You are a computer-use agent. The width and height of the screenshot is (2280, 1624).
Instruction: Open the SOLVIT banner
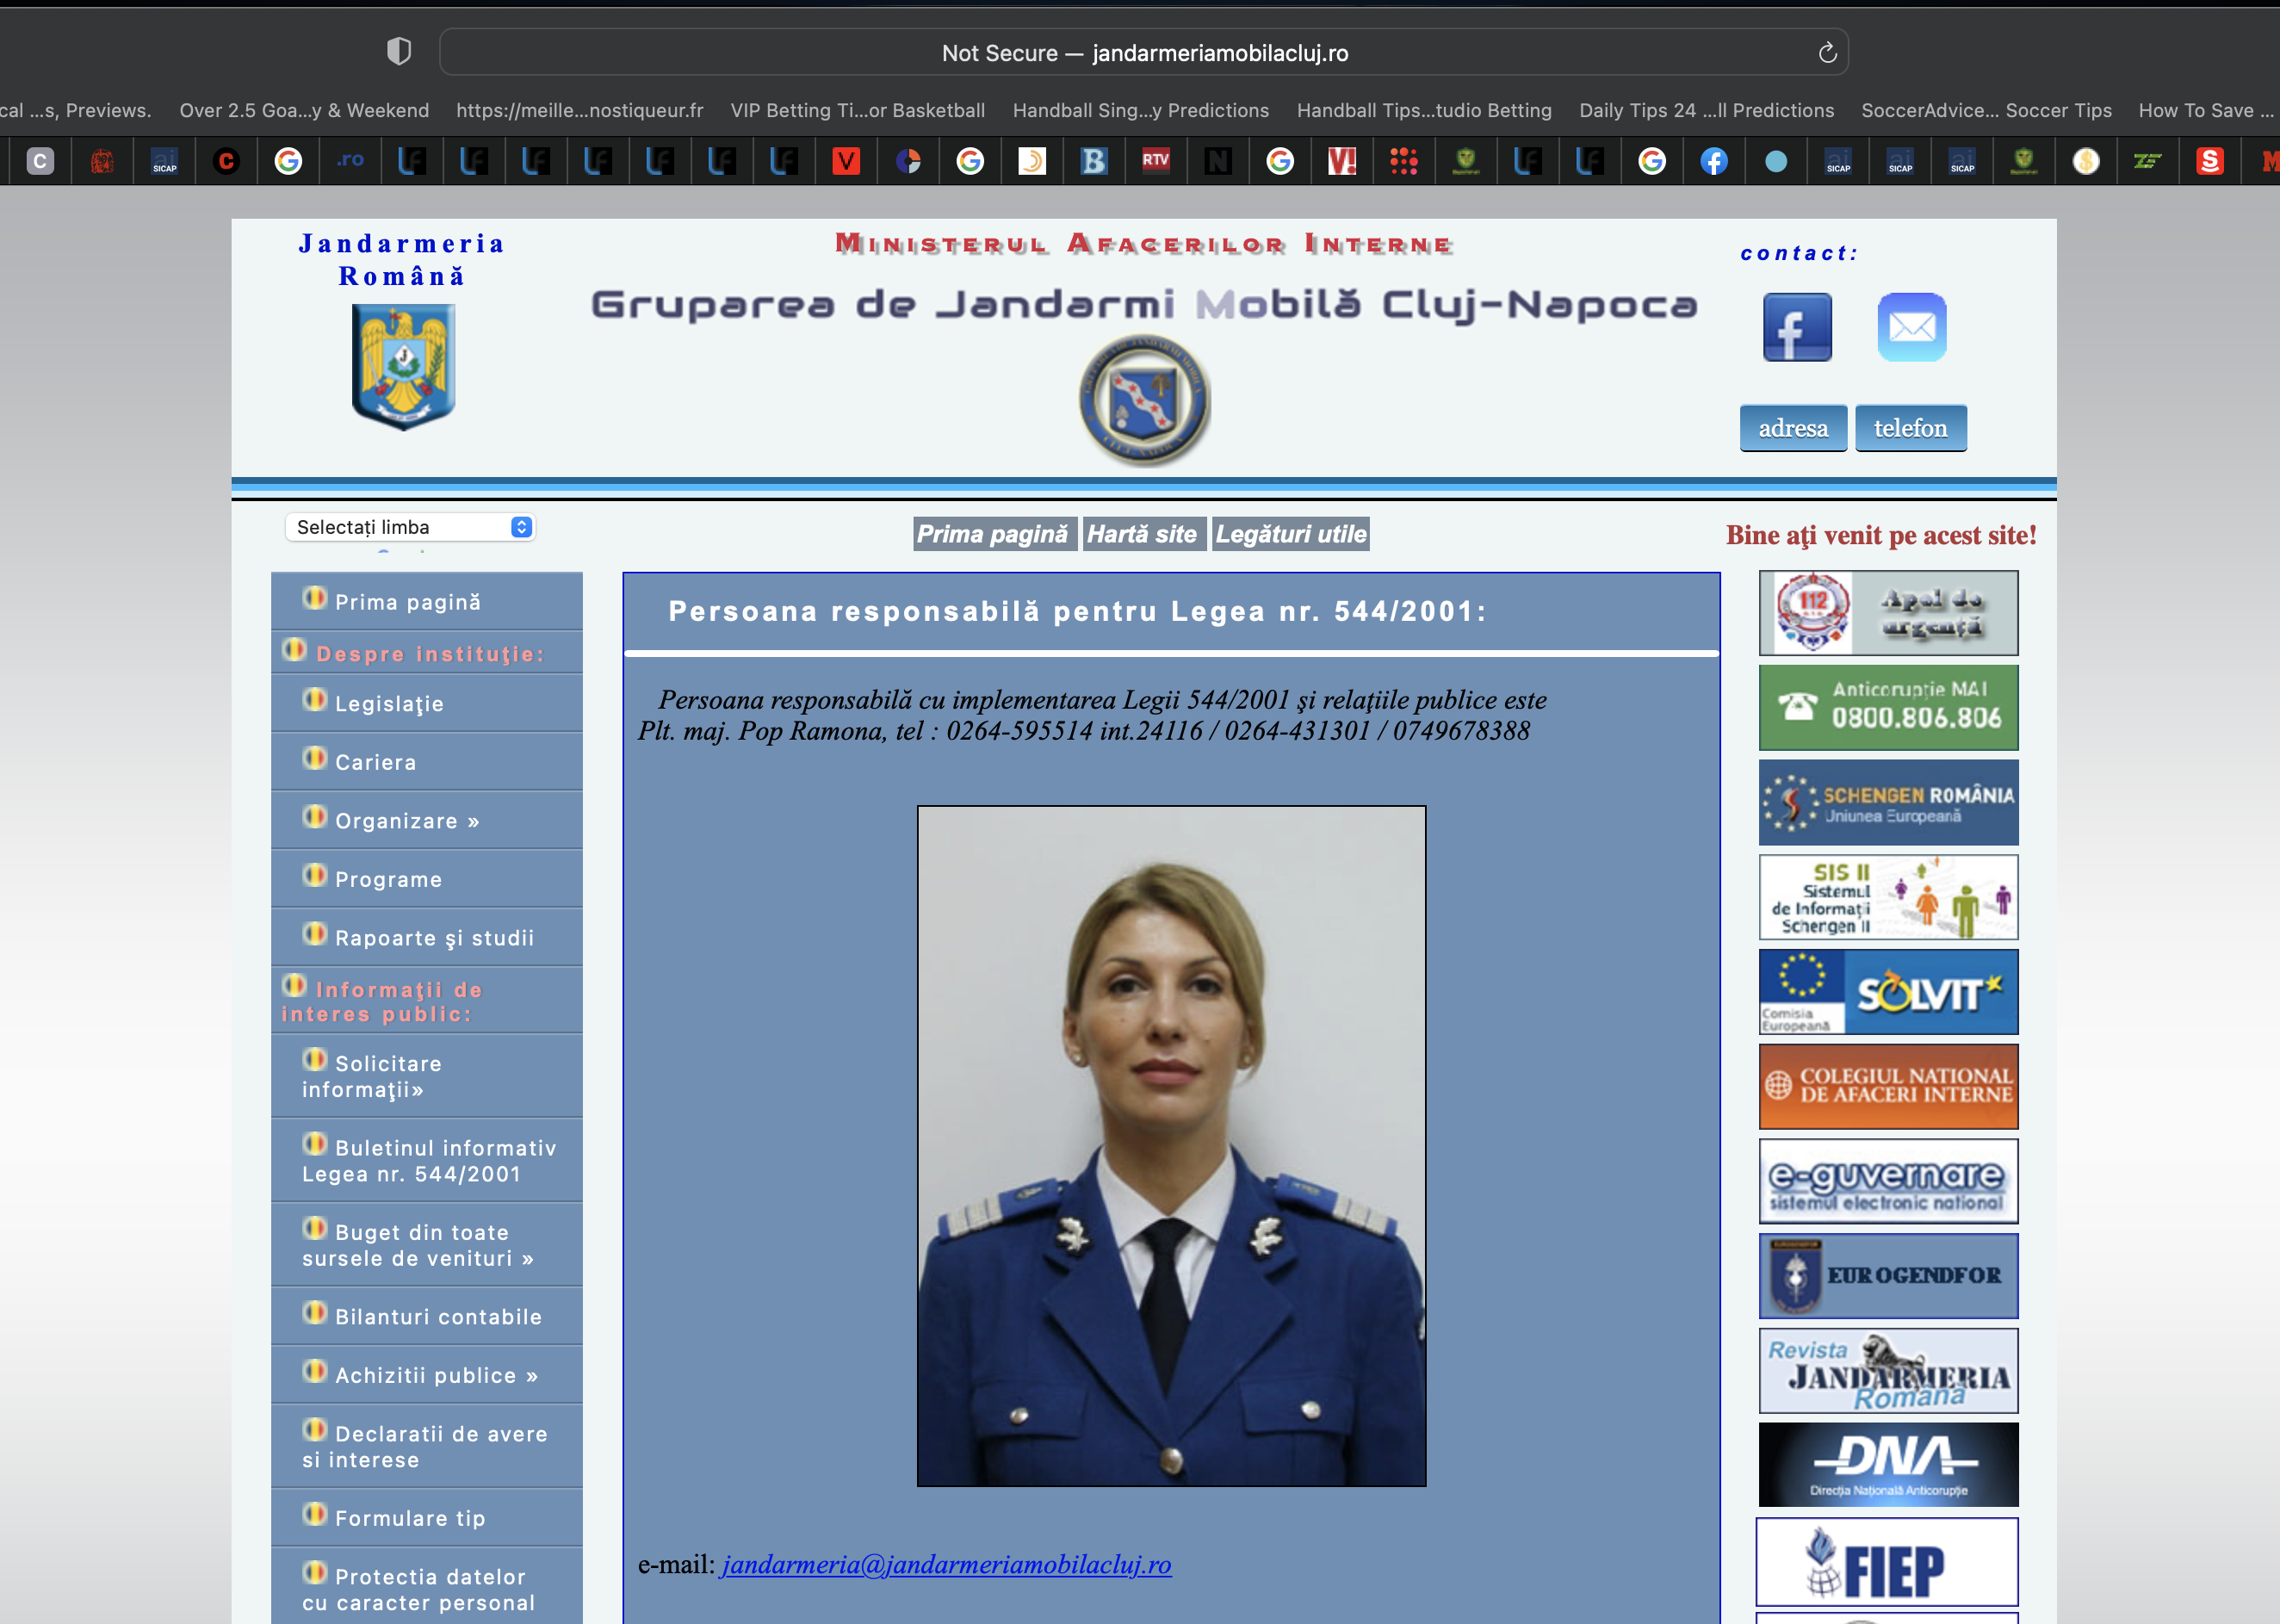(1887, 992)
